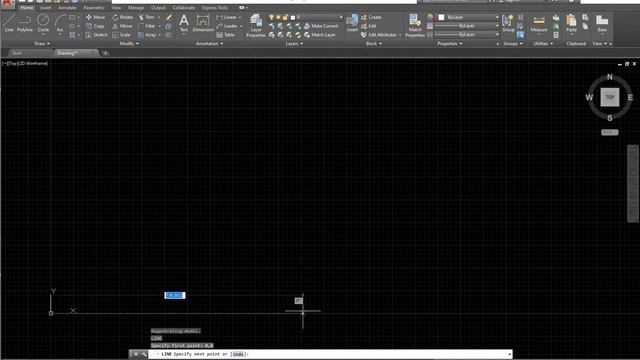Click the Group tool
This screenshot has width=640, height=360.
pyautogui.click(x=508, y=23)
